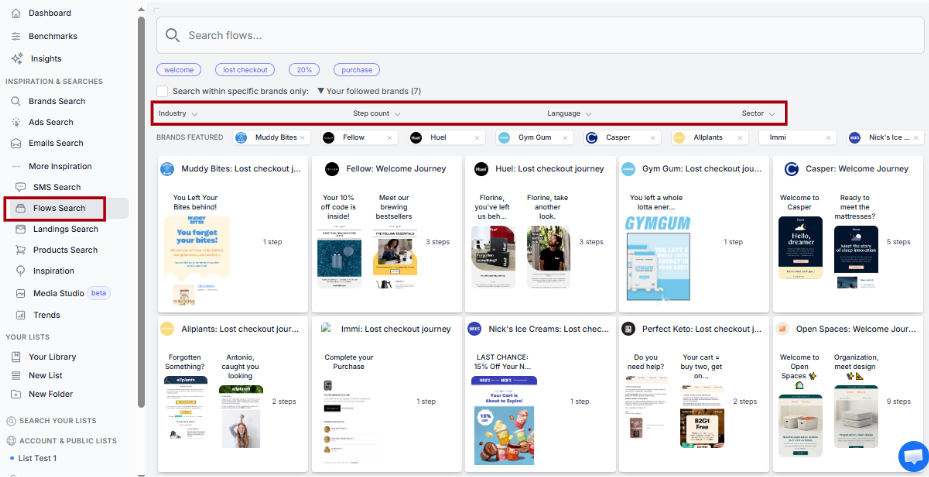929x477 pixels.
Task: Click the 20% suggestion tag
Action: click(x=304, y=70)
